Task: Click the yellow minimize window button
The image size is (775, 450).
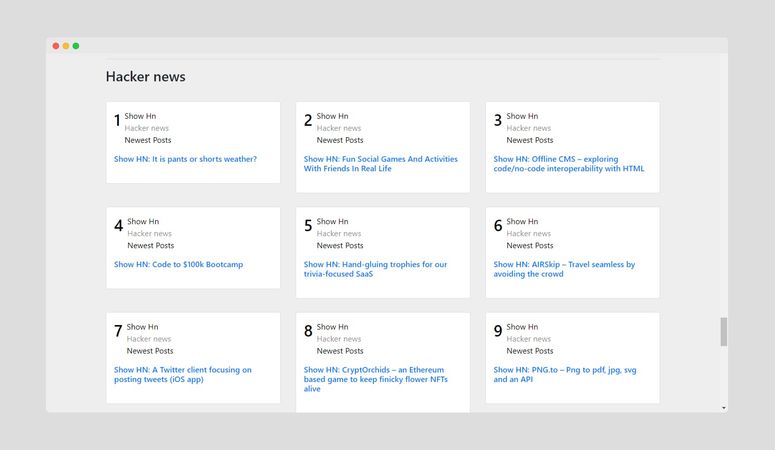Action: pyautogui.click(x=66, y=46)
